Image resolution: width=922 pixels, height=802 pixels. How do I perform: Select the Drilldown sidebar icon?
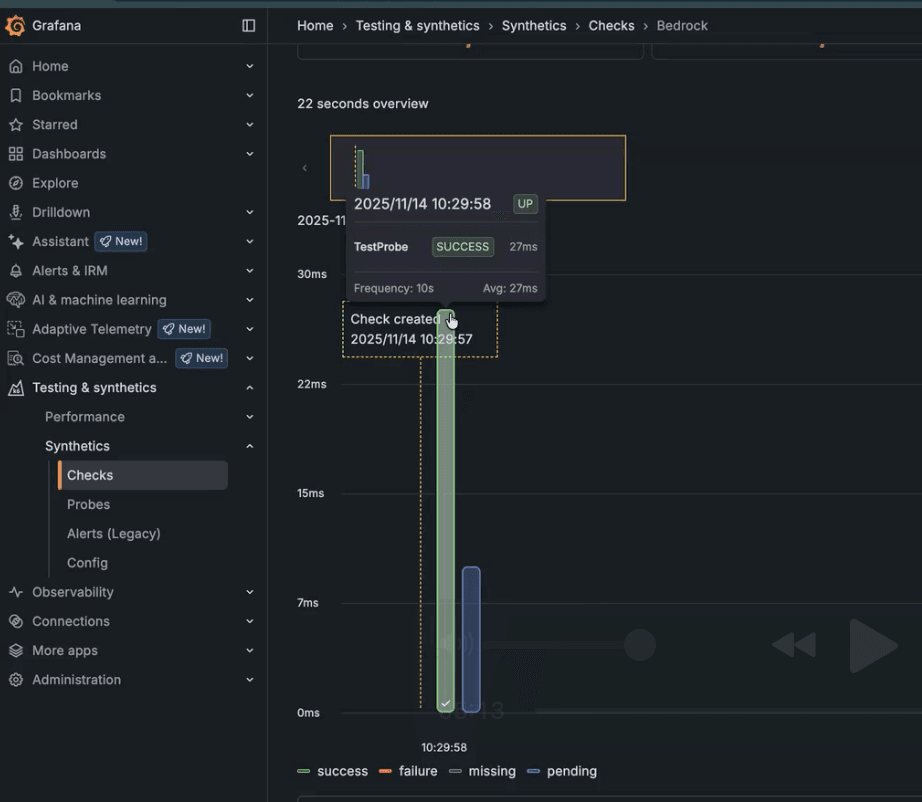tap(16, 212)
